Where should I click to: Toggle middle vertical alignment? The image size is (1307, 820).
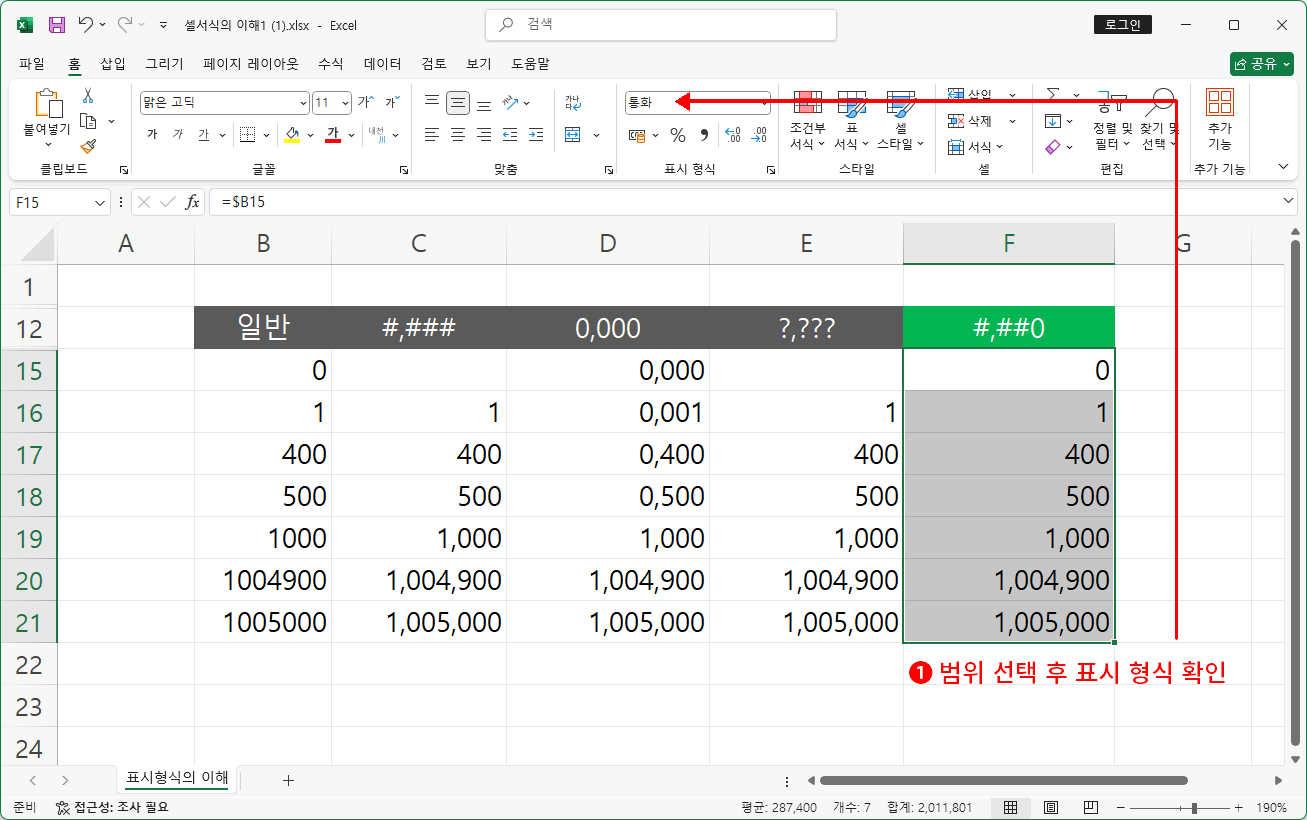click(458, 103)
